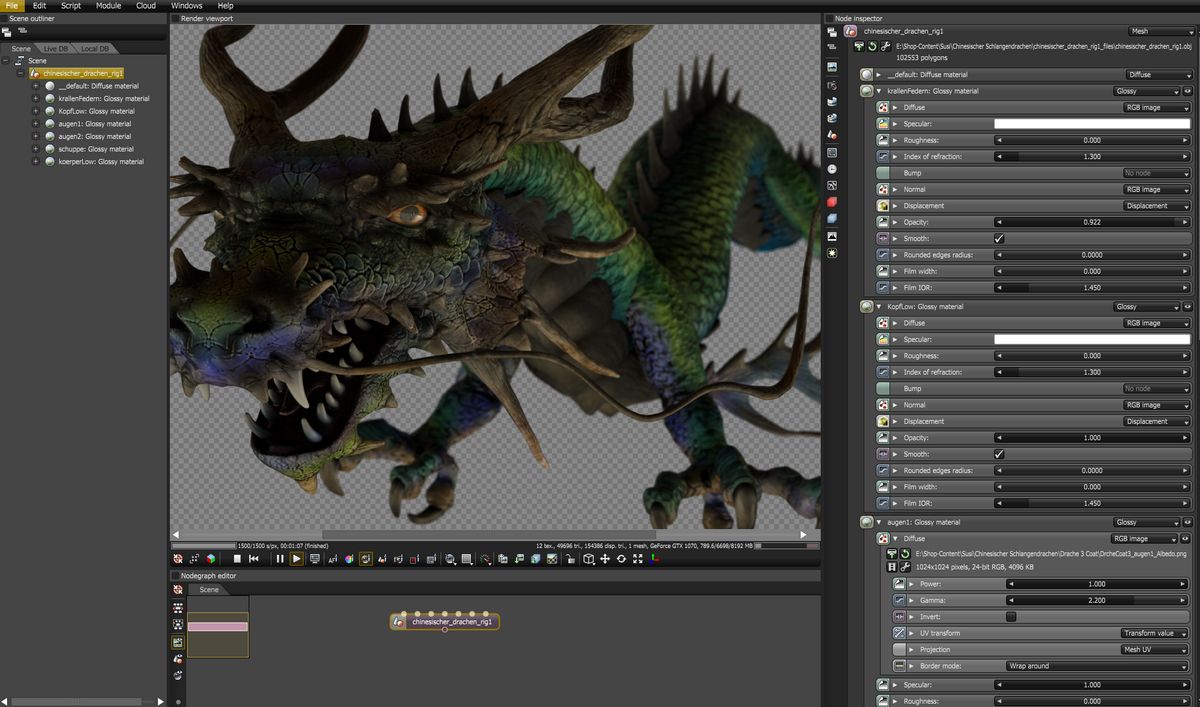The image size is (1200, 707).
Task: Click the move gizmo arrows icon
Action: point(605,559)
